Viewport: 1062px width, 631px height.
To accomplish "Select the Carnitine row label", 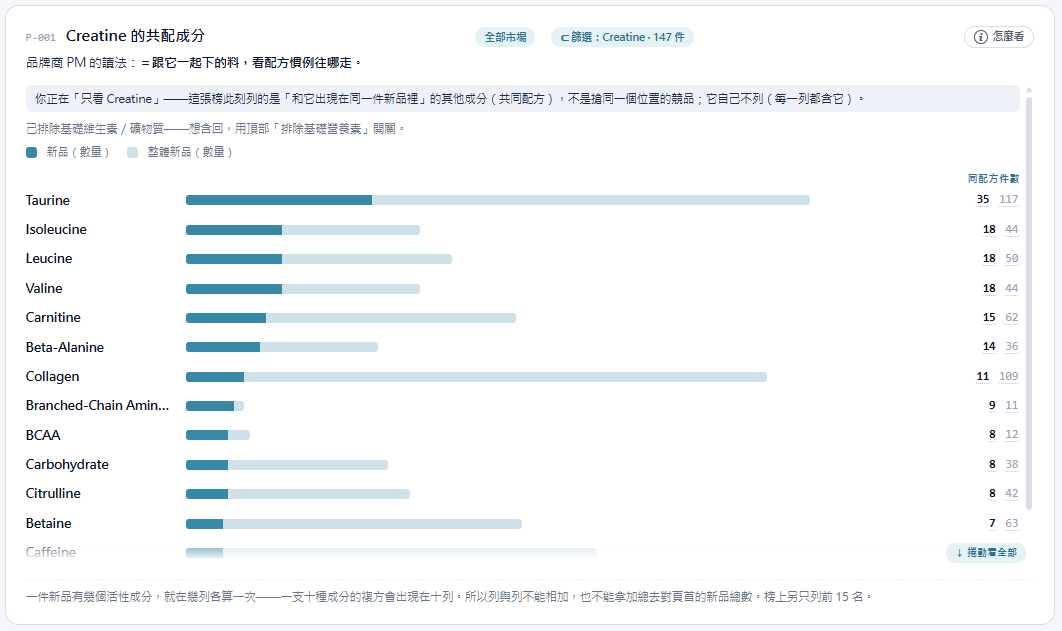I will tap(53, 318).
